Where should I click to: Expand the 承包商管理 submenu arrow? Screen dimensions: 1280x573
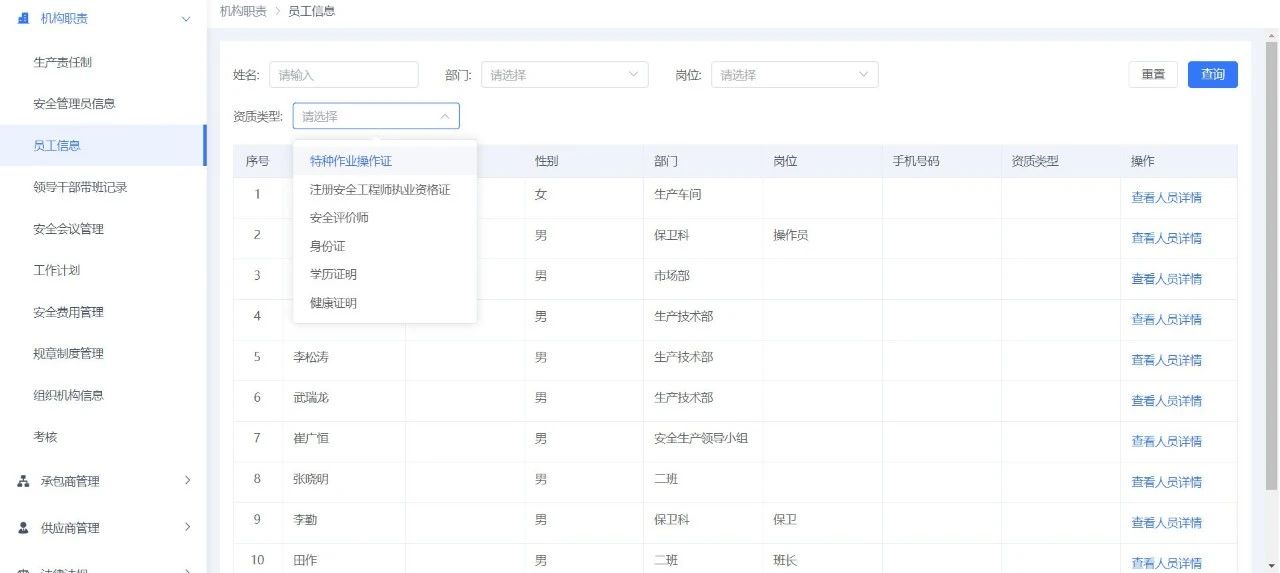click(187, 481)
